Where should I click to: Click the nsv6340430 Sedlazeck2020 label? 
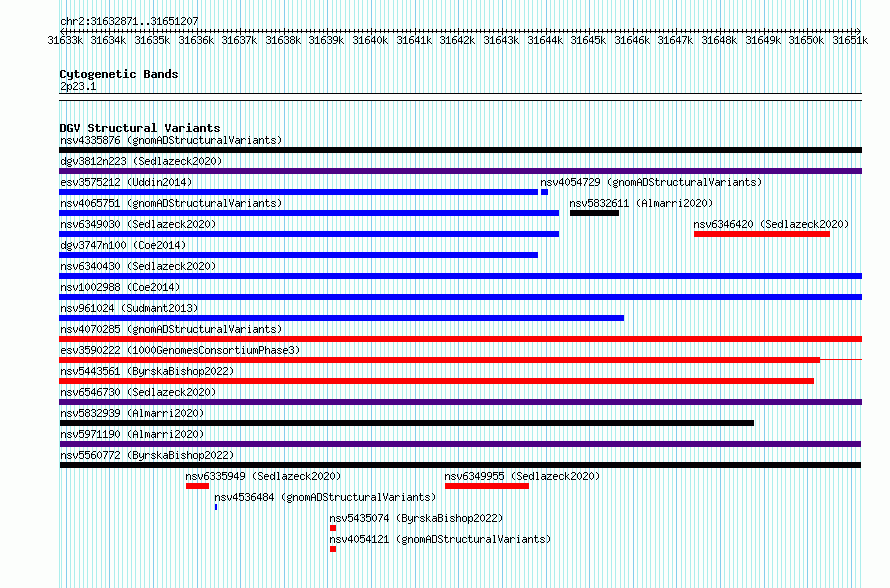pyautogui.click(x=138, y=266)
